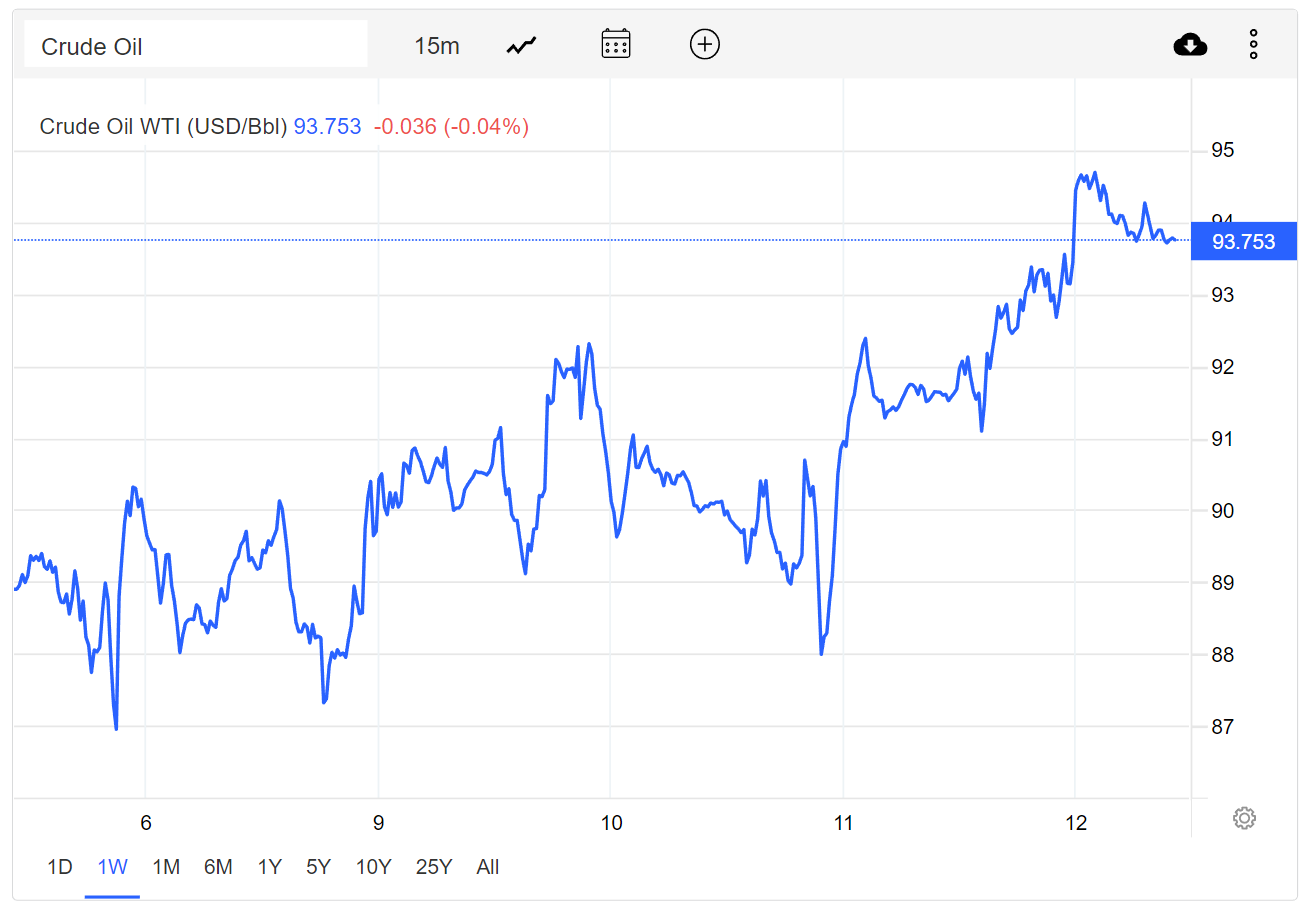Select the 1Y time range
Viewport: 1308px width, 912px height.
click(x=269, y=867)
